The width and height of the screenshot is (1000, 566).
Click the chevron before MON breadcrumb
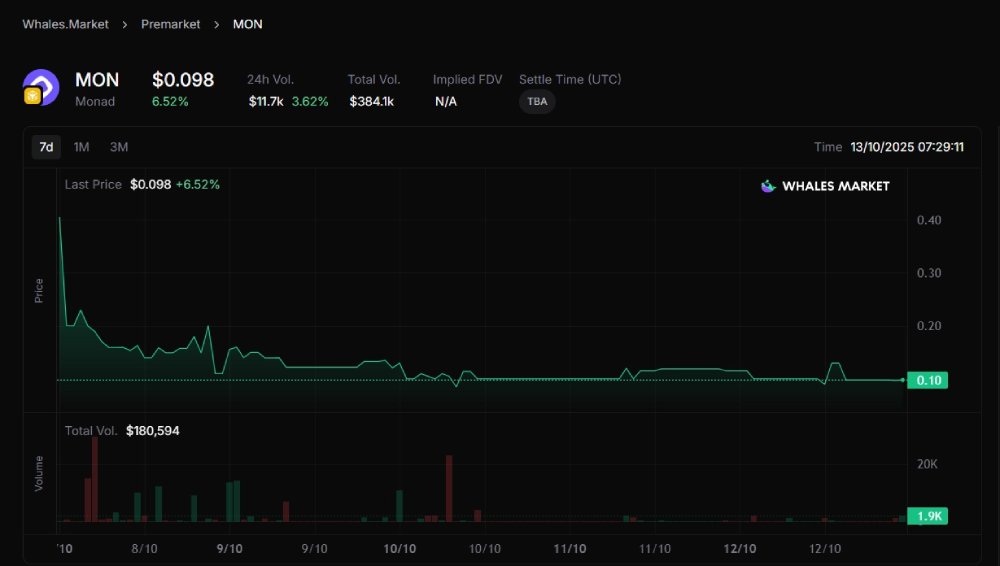(216, 24)
